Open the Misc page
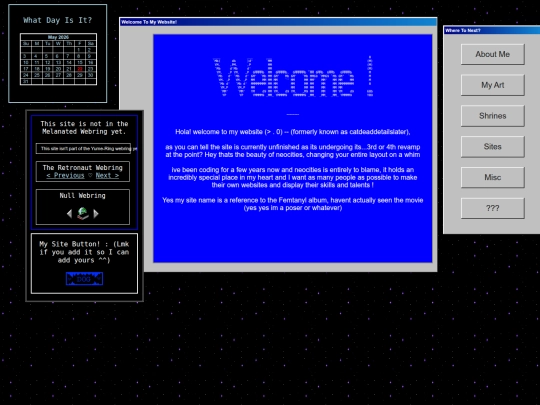Viewport: 540px width, 405px height. point(492,177)
